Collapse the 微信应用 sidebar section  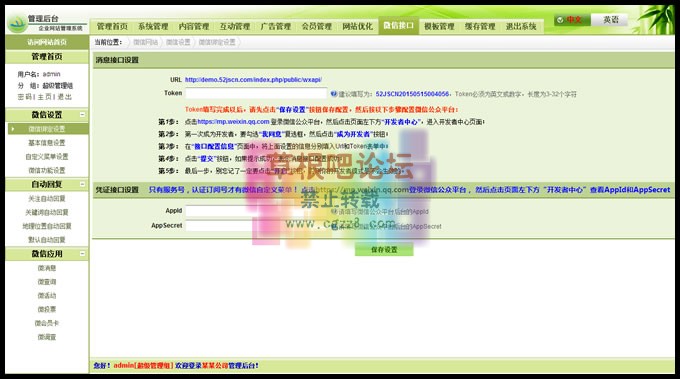tap(82, 254)
